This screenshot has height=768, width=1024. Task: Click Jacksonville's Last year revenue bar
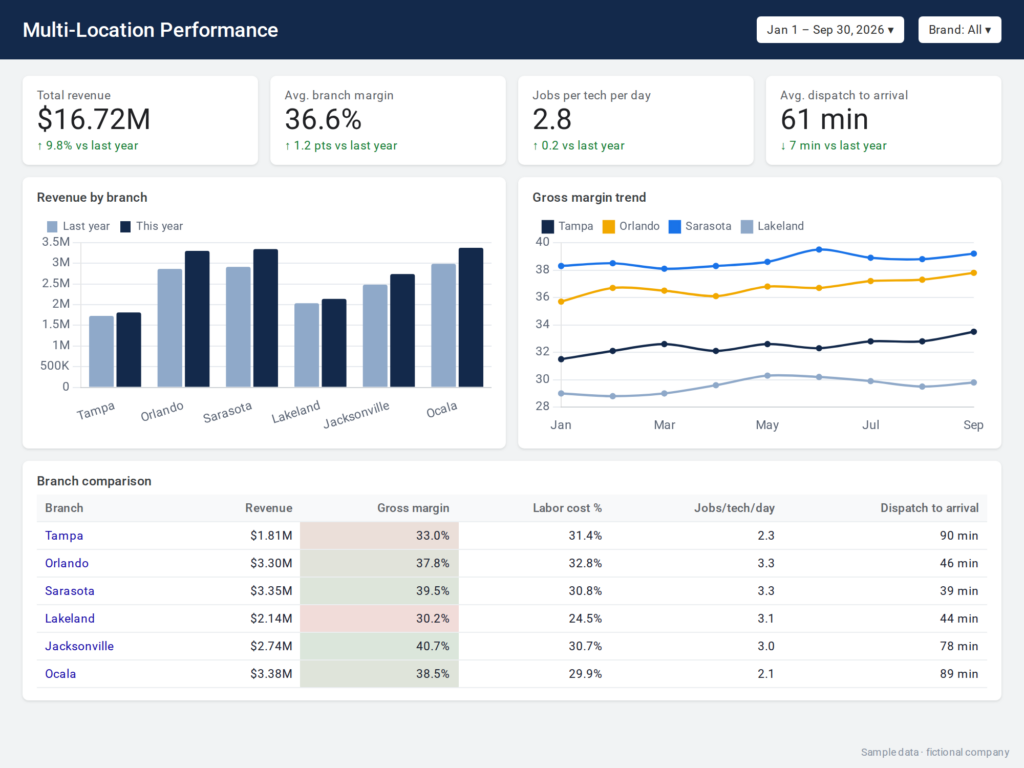375,336
